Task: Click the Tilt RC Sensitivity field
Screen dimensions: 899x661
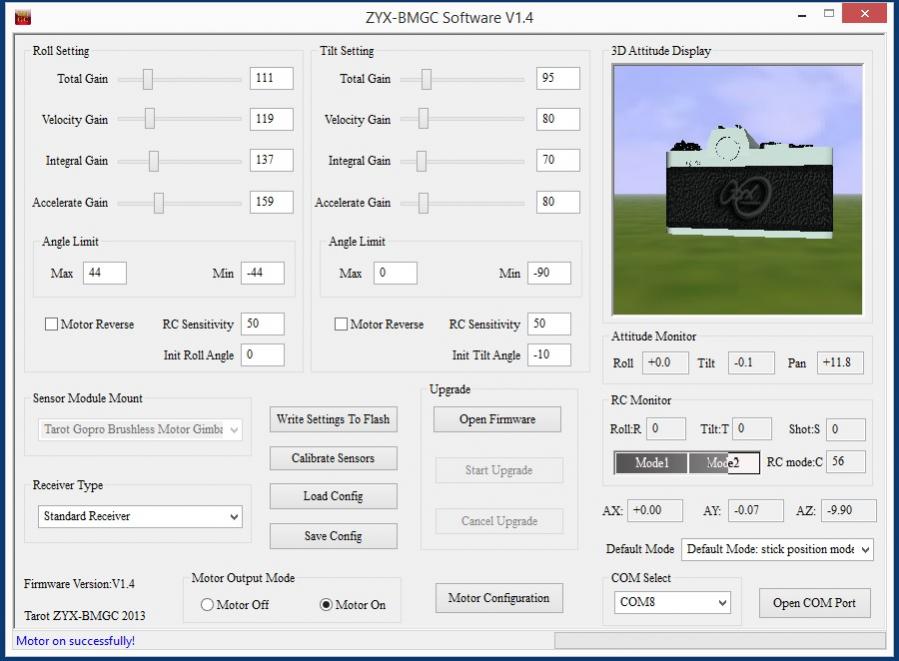Action: tap(549, 324)
